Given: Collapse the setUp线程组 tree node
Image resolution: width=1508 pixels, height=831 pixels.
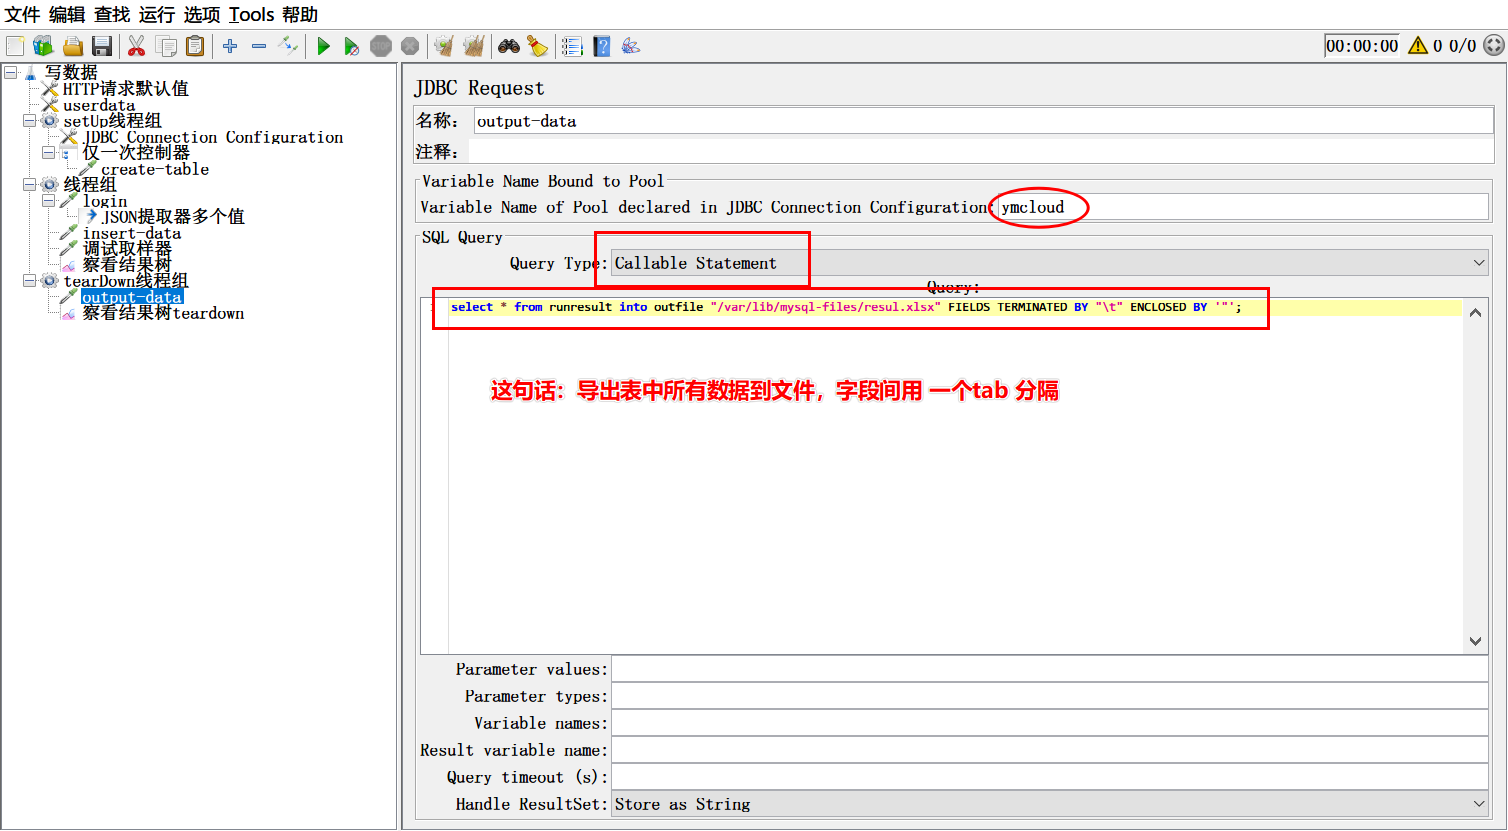Looking at the screenshot, I should (30, 121).
